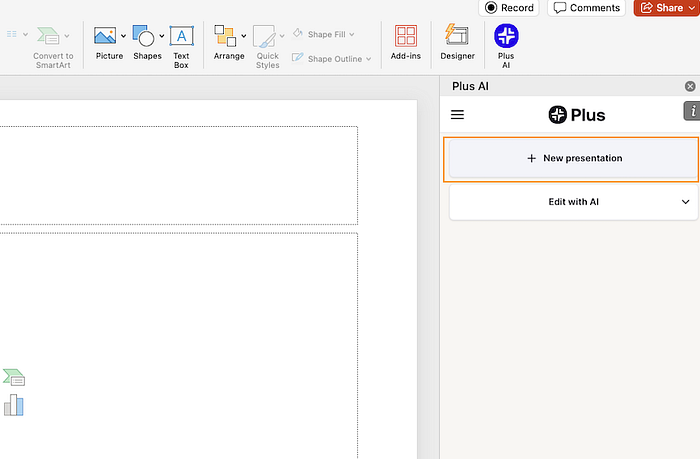This screenshot has width=700, height=459.
Task: Insert chart via slide placeholder icon
Action: [14, 405]
